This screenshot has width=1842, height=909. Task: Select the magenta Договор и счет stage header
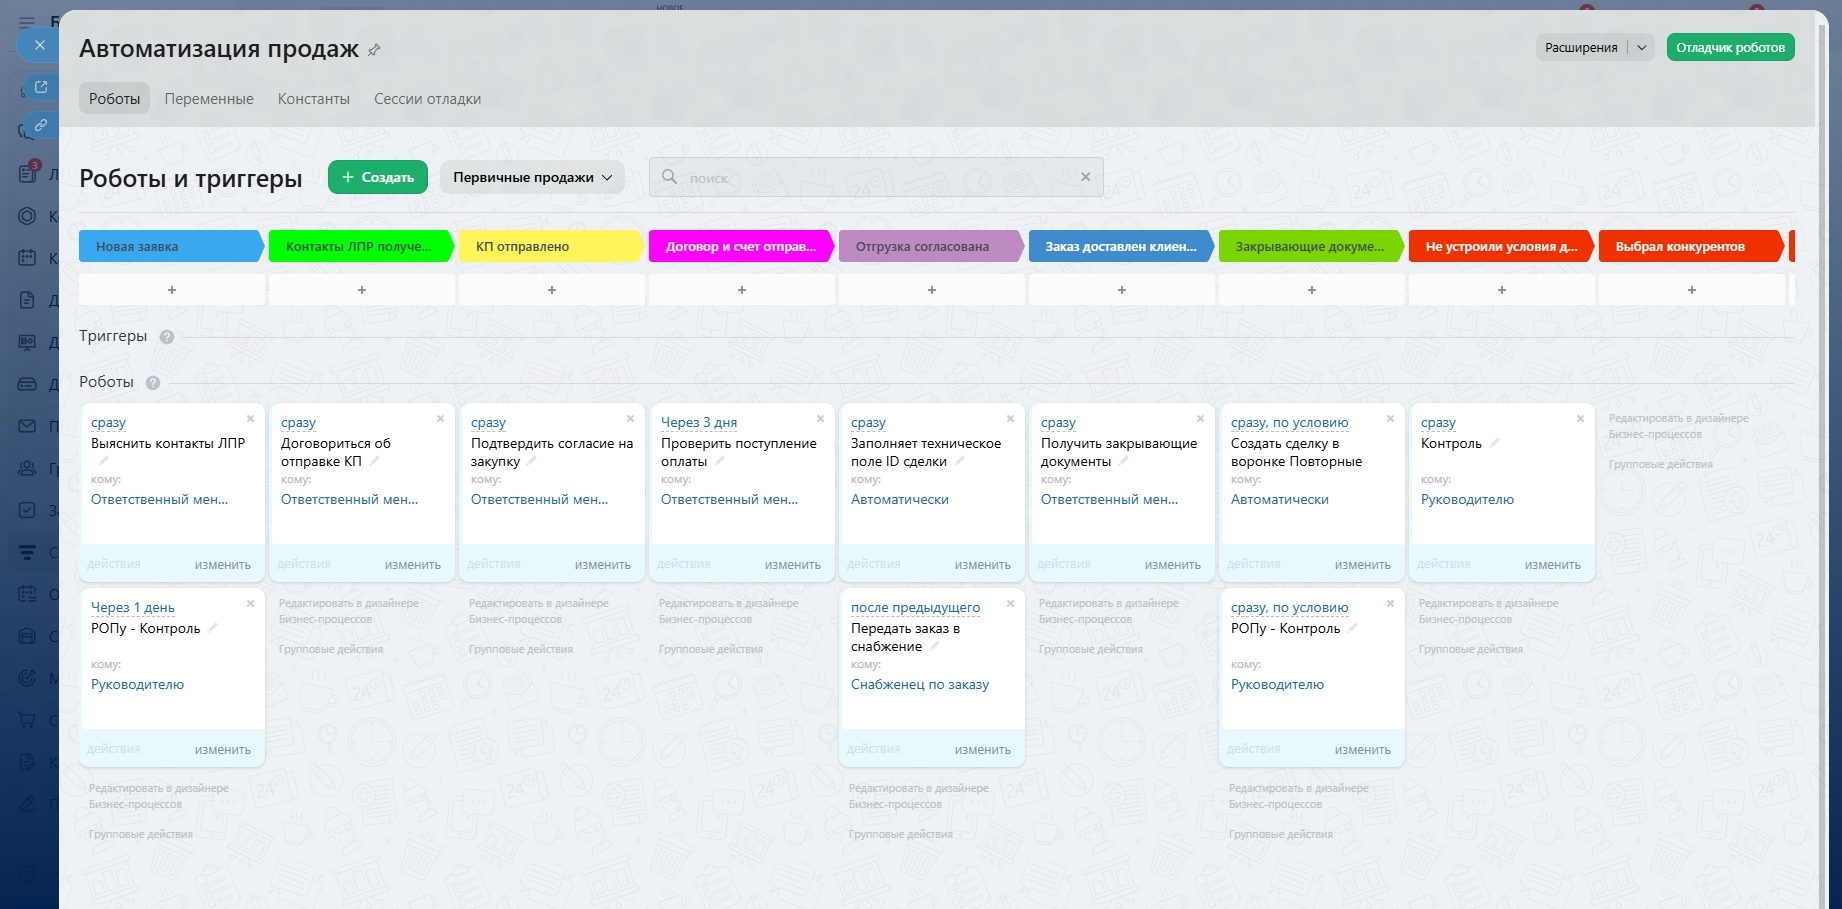(x=740, y=247)
